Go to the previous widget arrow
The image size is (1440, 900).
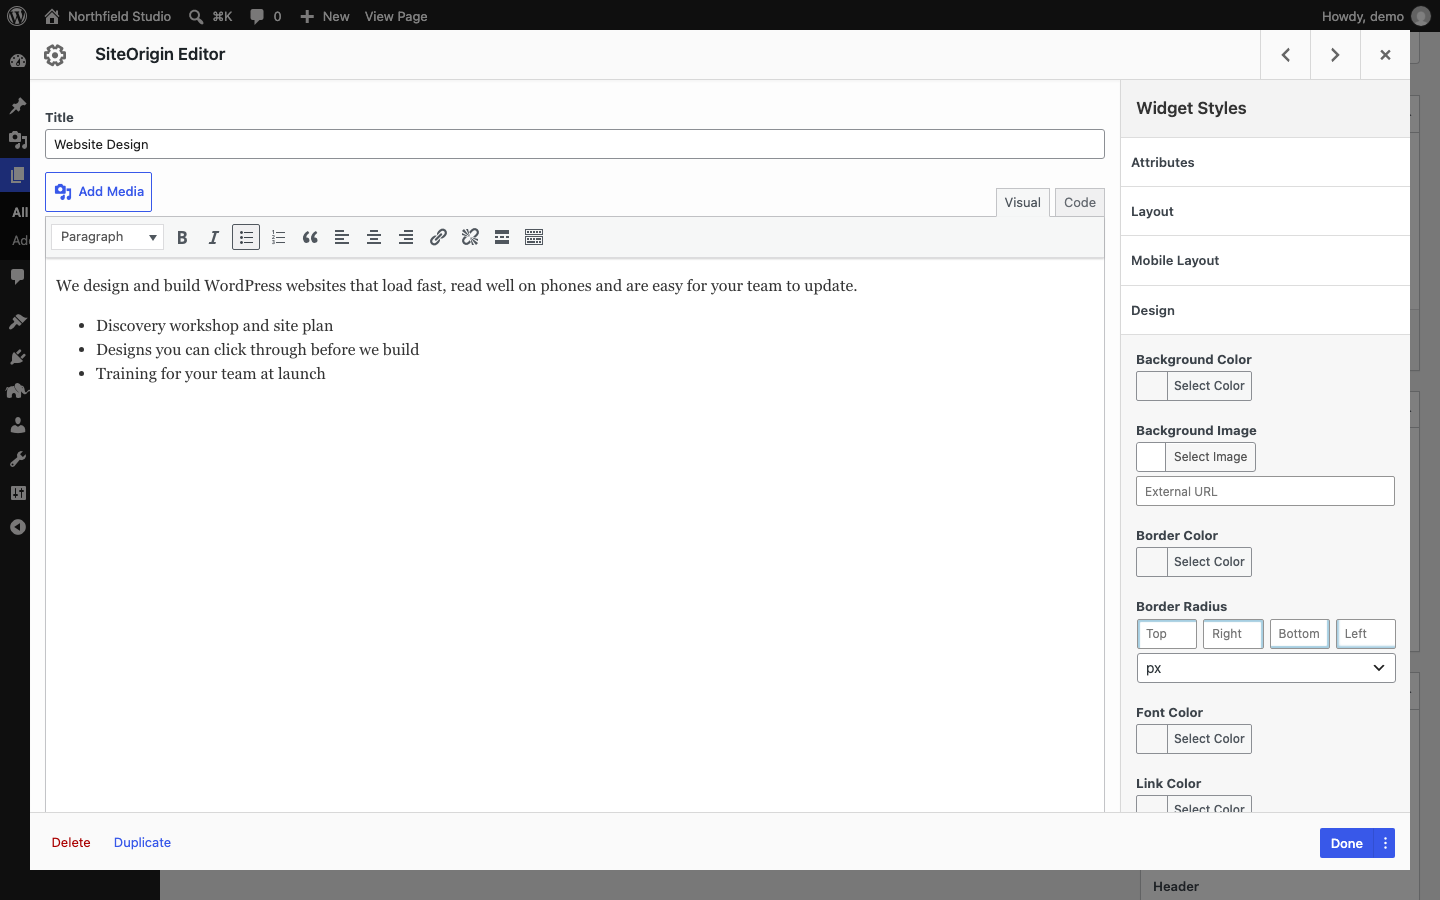click(x=1286, y=55)
